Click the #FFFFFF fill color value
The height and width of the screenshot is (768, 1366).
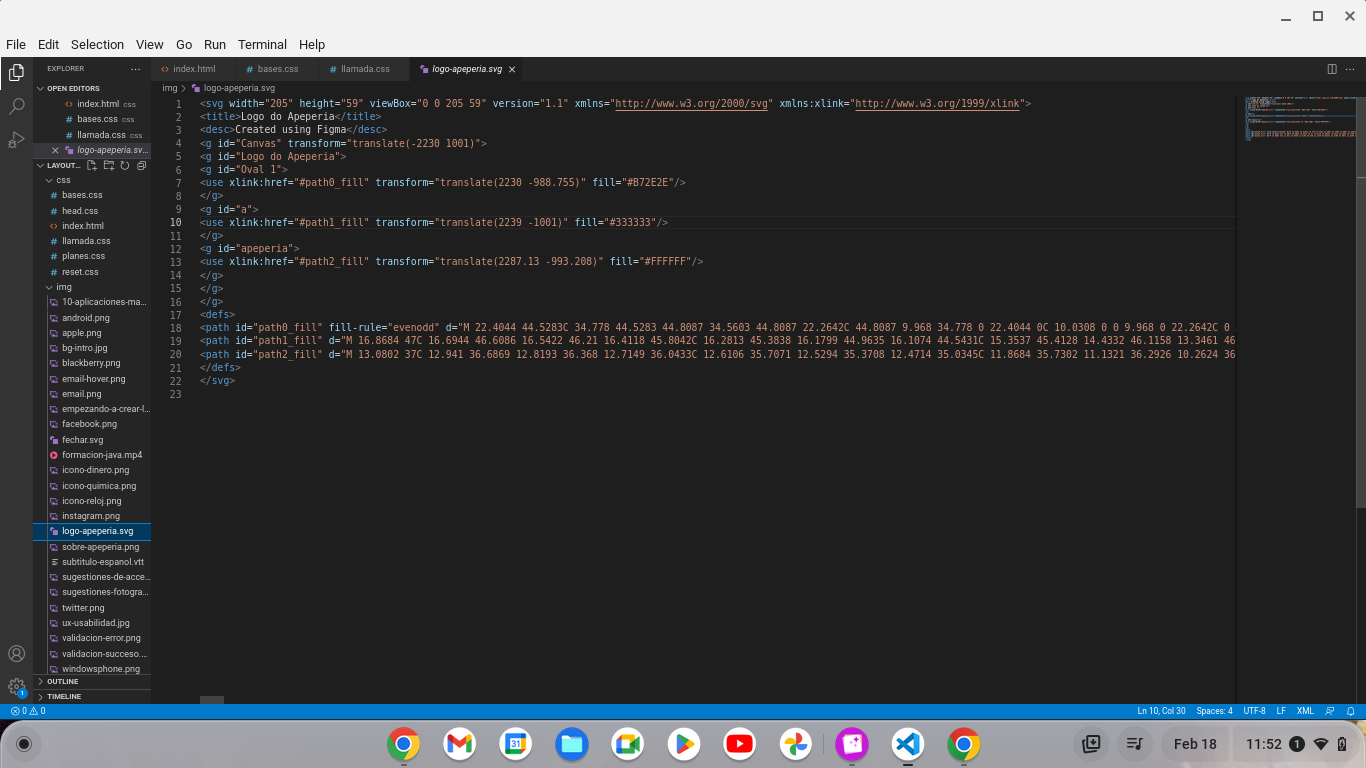click(668, 261)
